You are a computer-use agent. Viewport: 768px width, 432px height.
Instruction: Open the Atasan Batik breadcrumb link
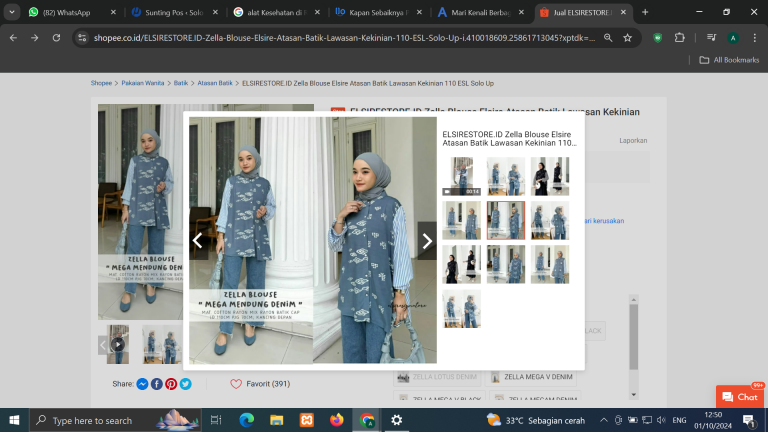pos(215,83)
